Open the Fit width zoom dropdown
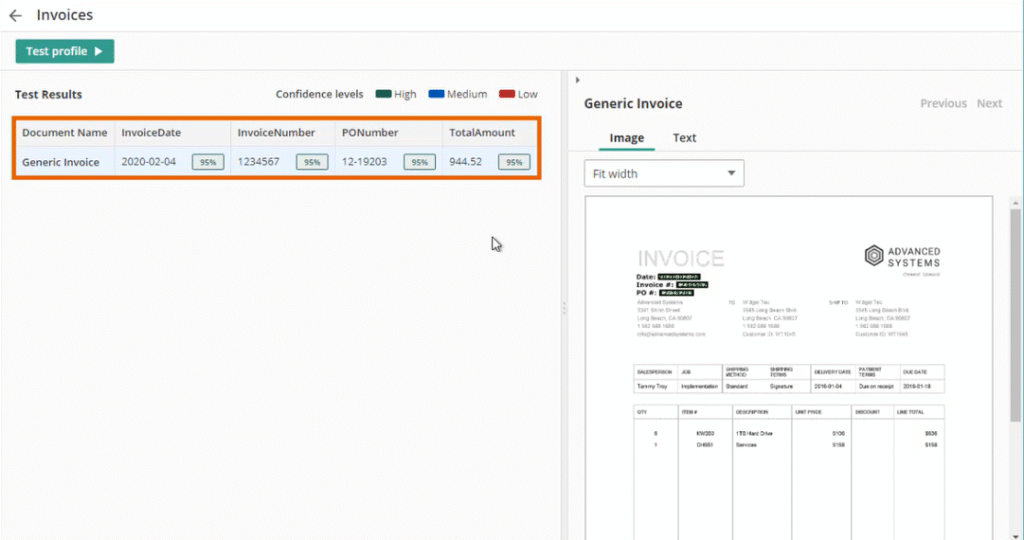 (x=664, y=173)
